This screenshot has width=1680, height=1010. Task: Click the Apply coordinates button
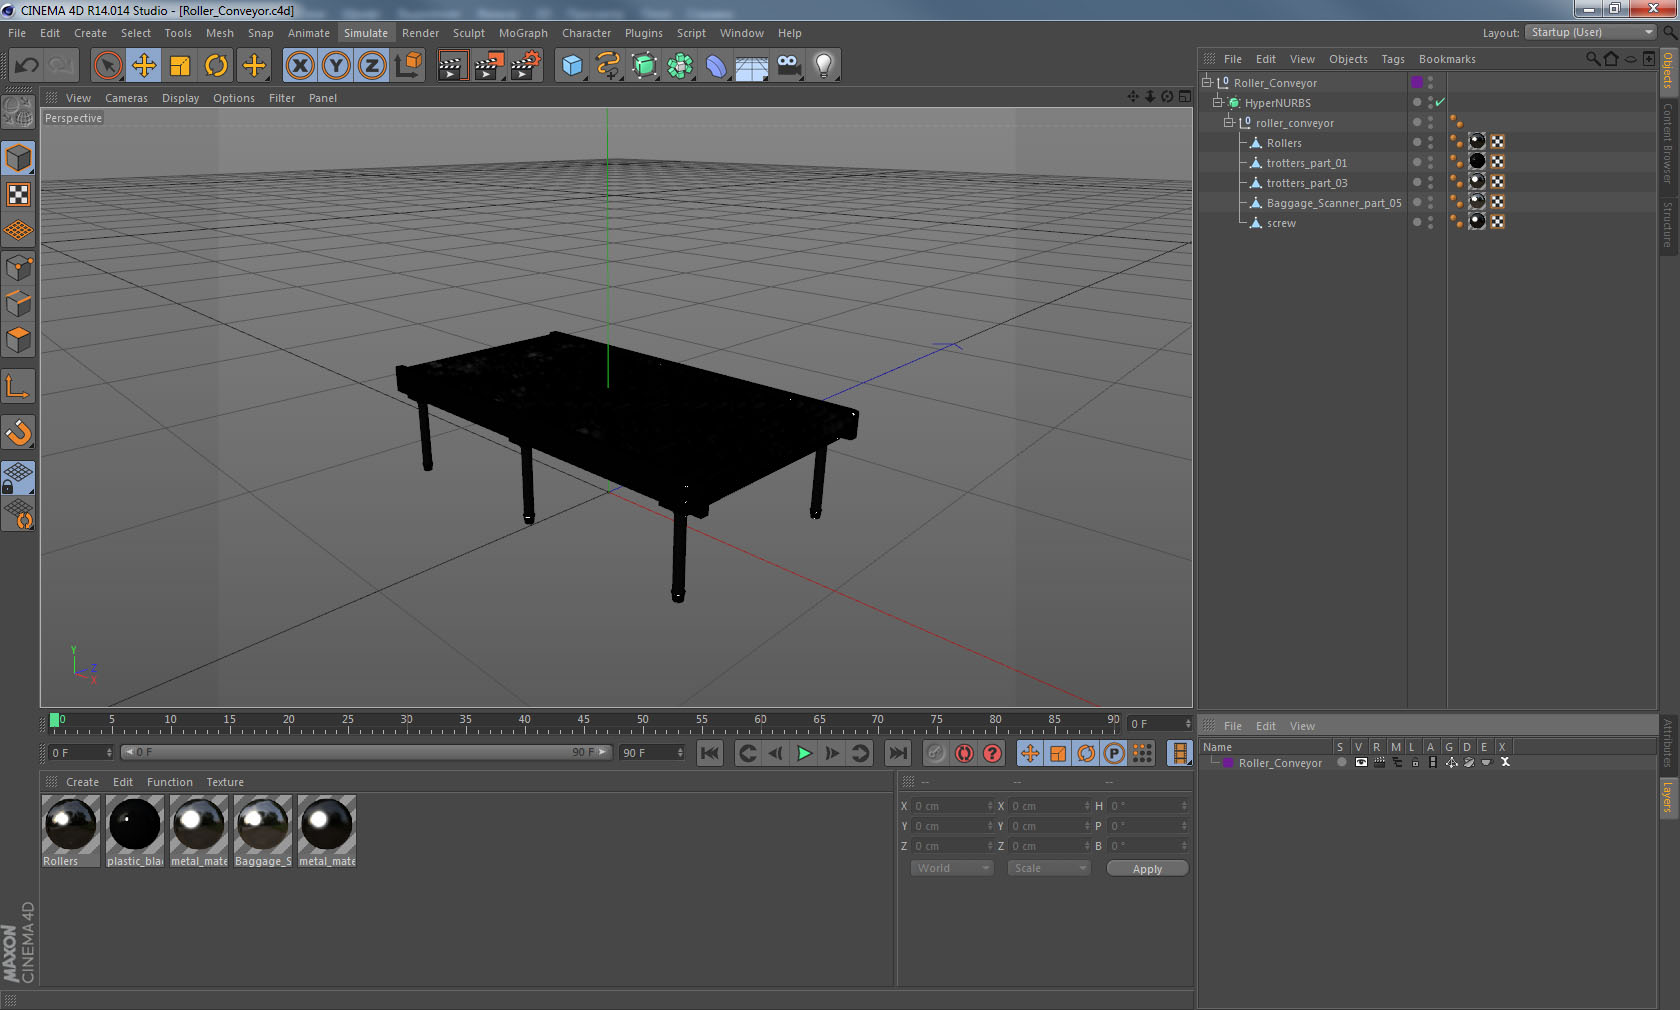coord(1147,869)
